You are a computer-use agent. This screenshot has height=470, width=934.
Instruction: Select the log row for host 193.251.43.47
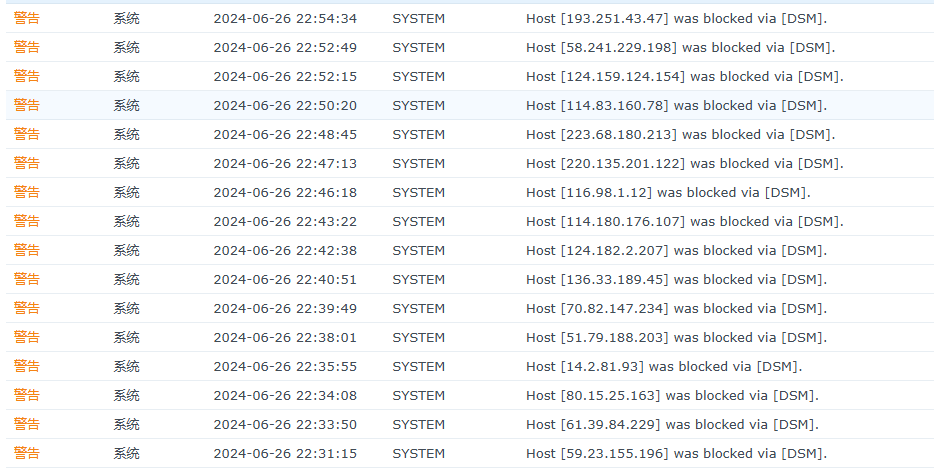(x=676, y=18)
